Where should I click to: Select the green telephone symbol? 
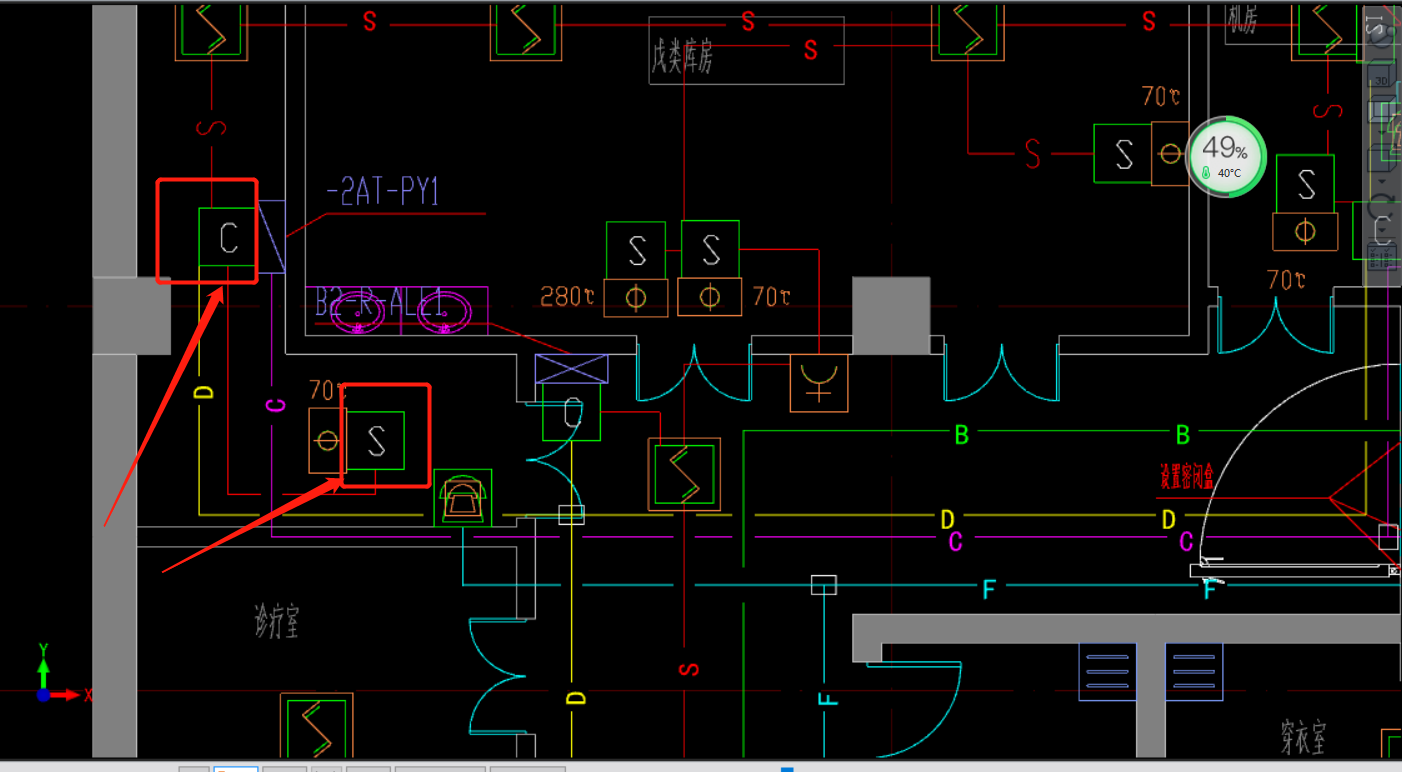coord(463,497)
